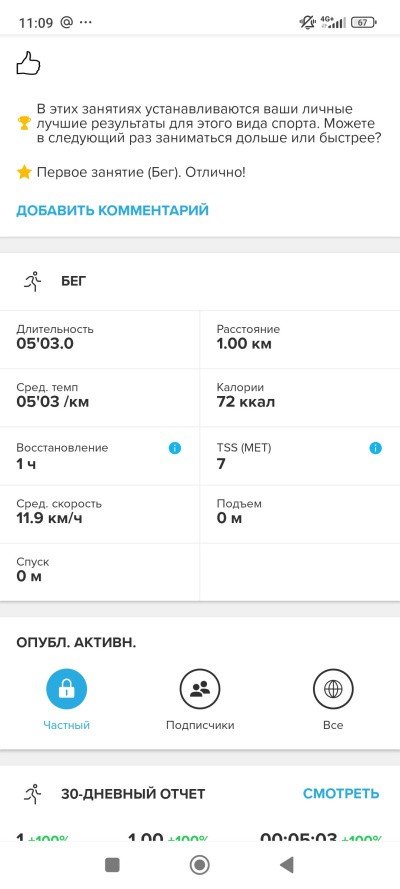Click the trophy personal best icon

tap(24, 123)
